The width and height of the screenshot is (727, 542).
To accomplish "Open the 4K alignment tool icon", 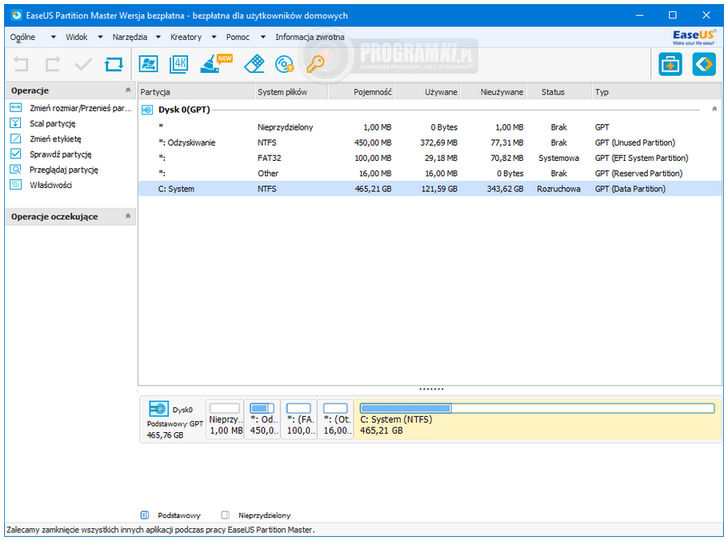I will (179, 64).
